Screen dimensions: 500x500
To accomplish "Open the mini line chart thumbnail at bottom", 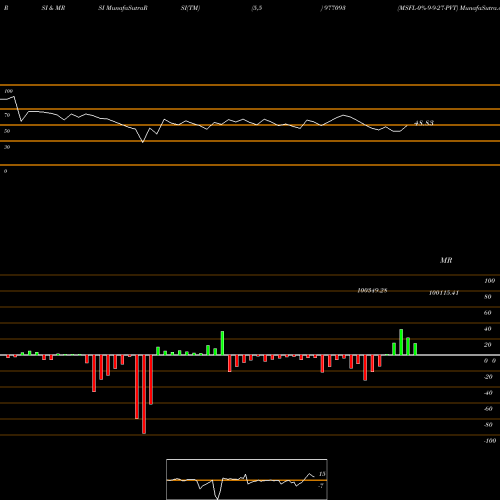I will click(247, 479).
